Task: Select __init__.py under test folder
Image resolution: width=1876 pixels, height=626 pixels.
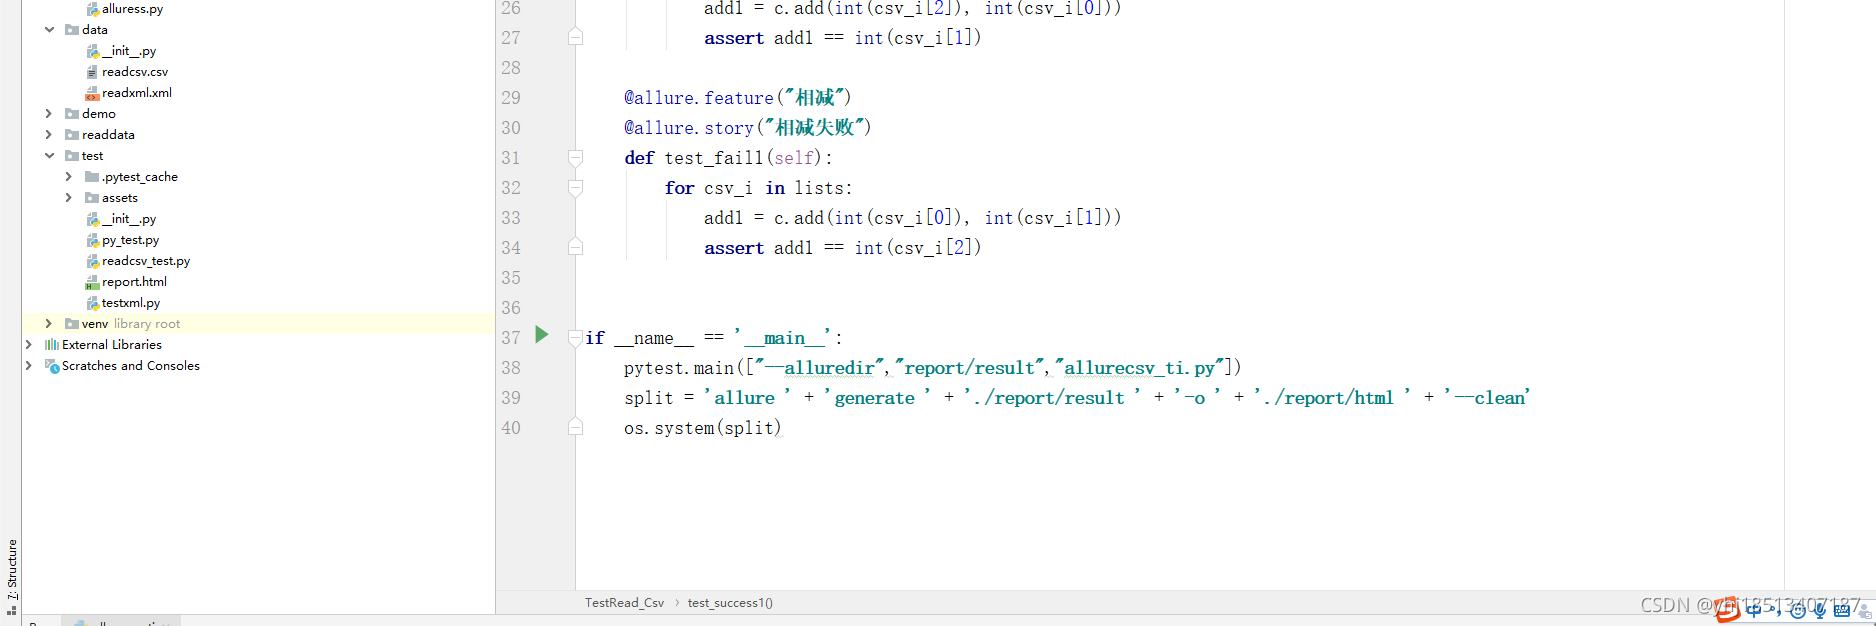Action: [x=121, y=218]
